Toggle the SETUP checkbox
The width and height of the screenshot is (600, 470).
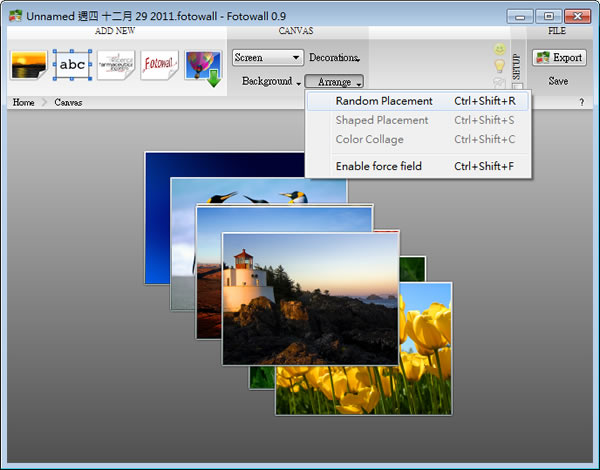coord(517,86)
